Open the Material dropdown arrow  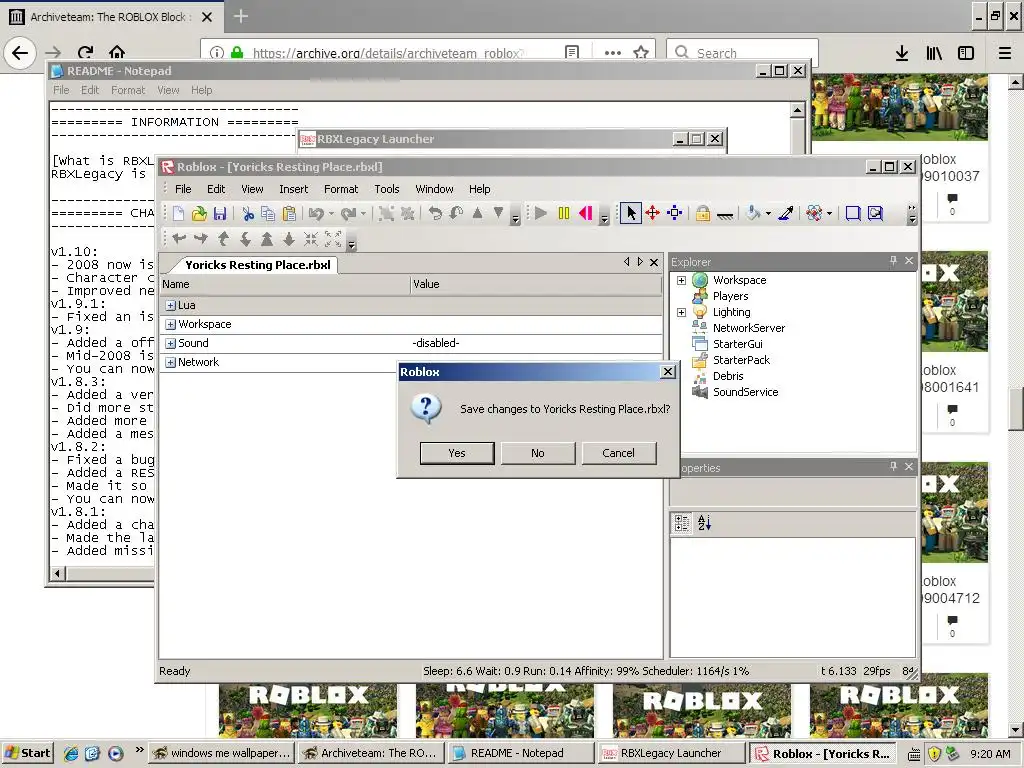tap(829, 214)
